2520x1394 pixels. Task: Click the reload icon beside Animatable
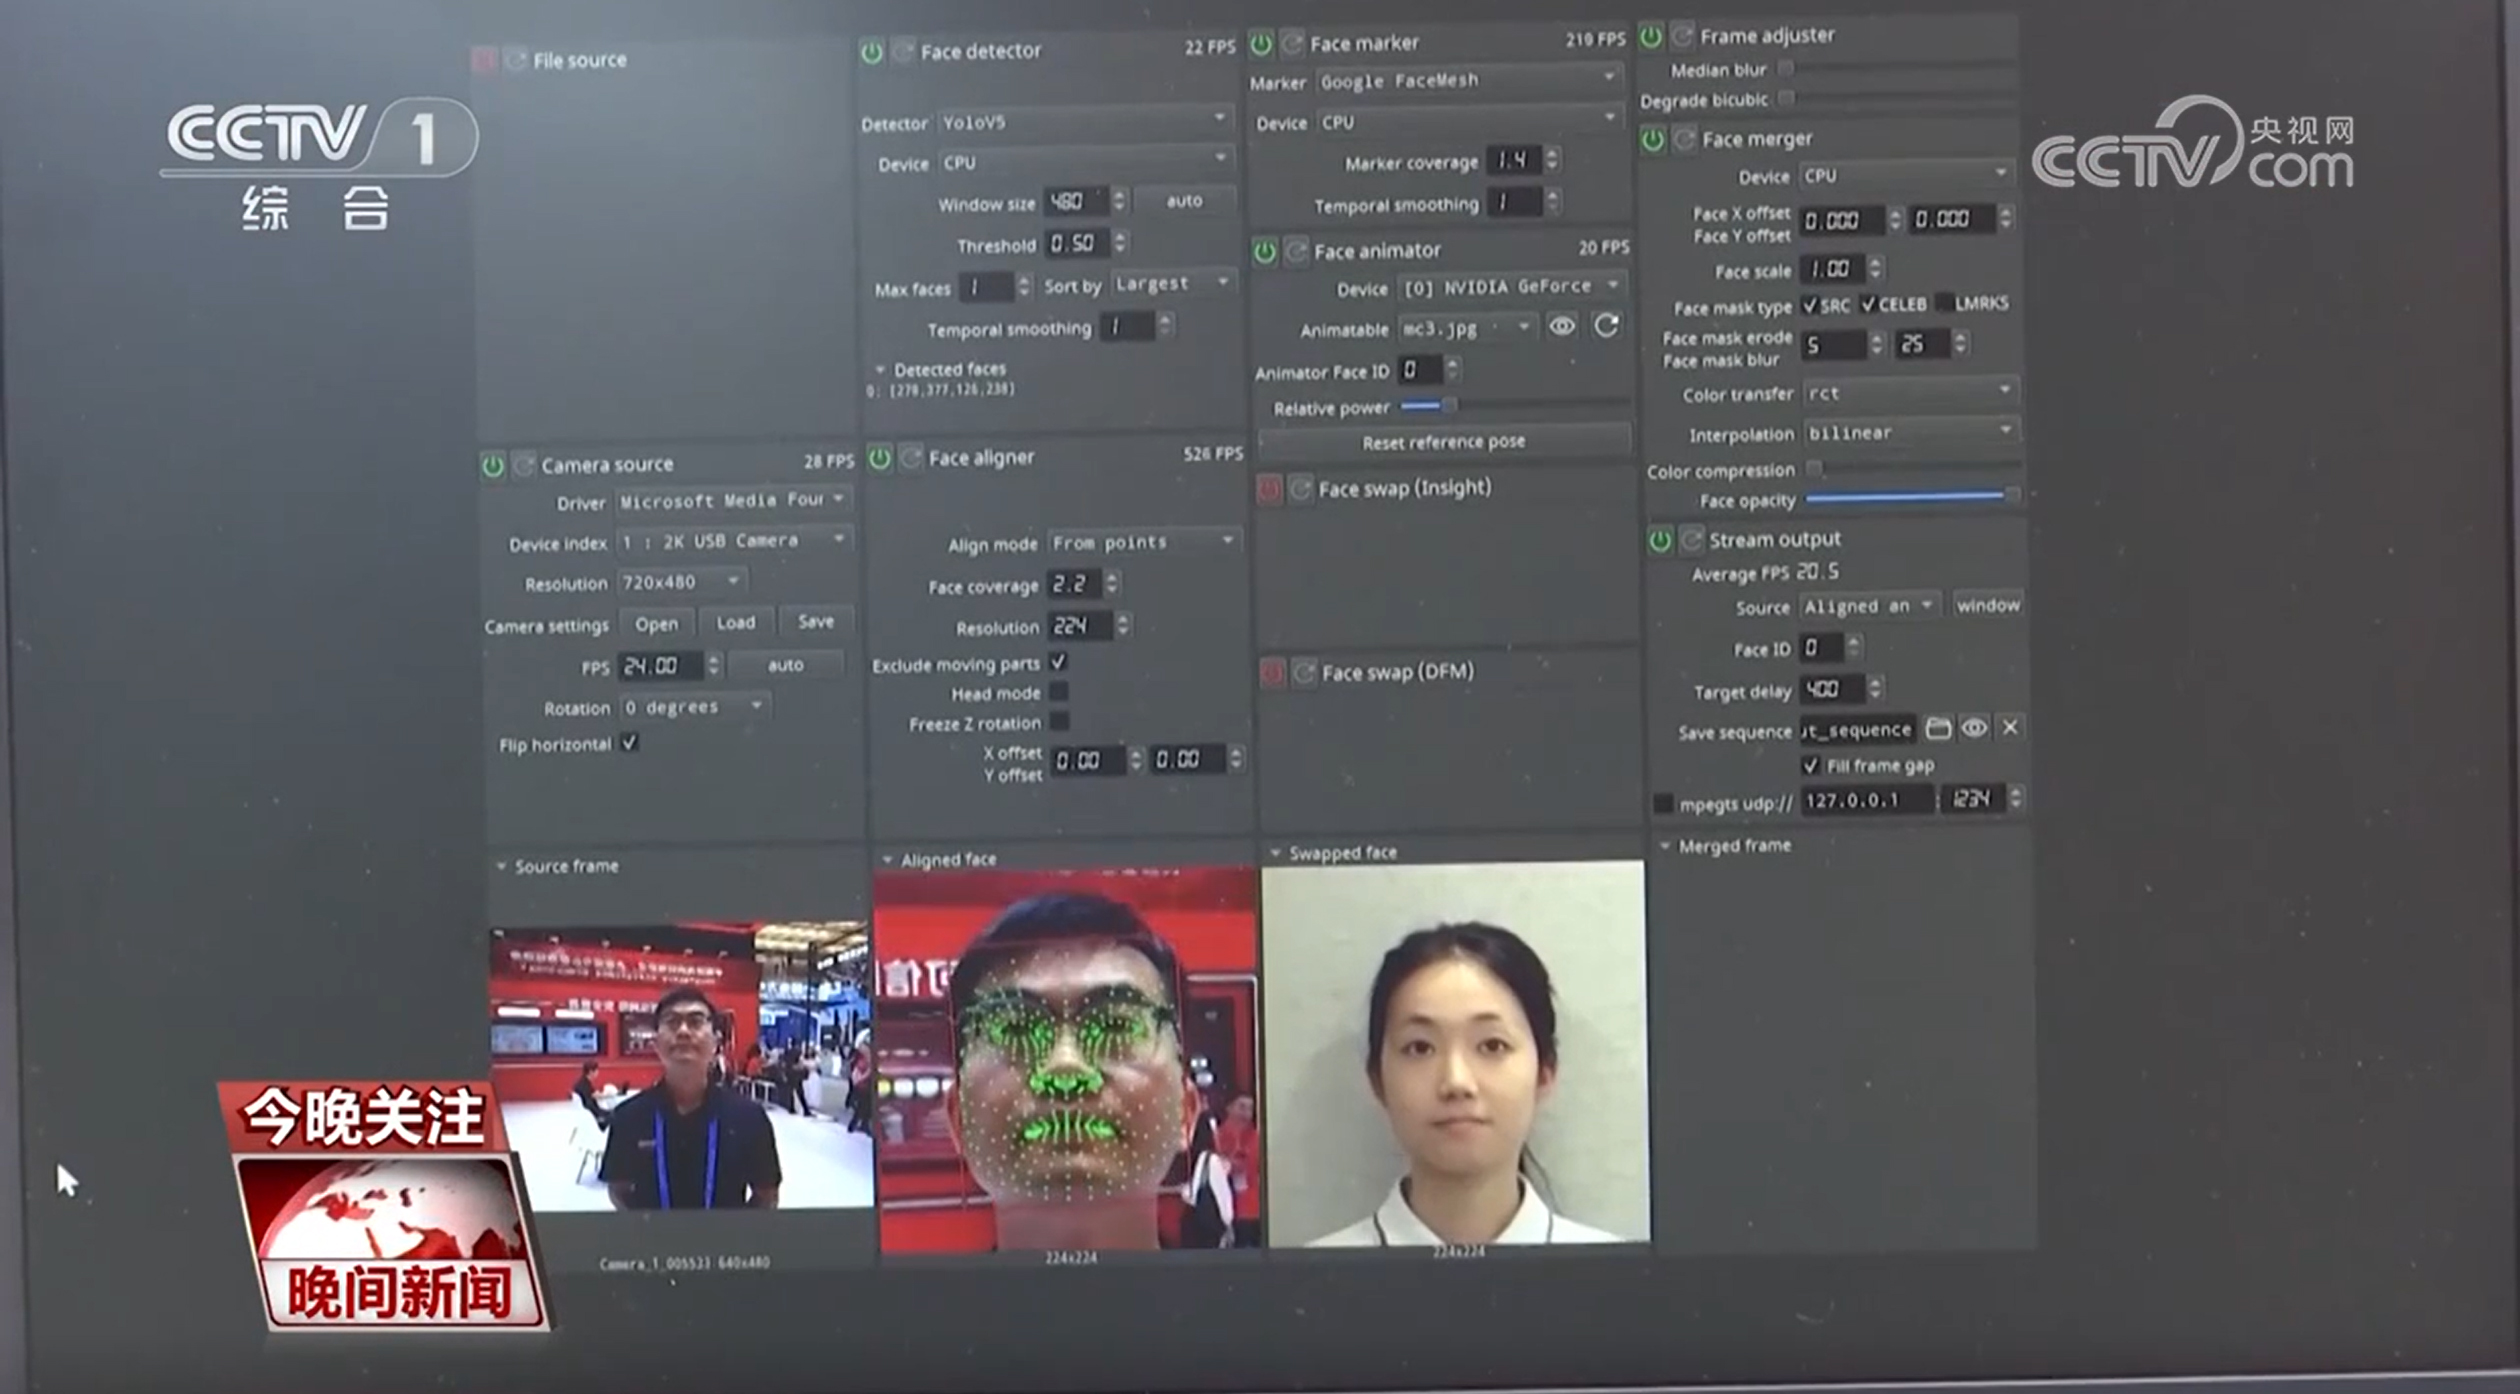coord(1606,326)
